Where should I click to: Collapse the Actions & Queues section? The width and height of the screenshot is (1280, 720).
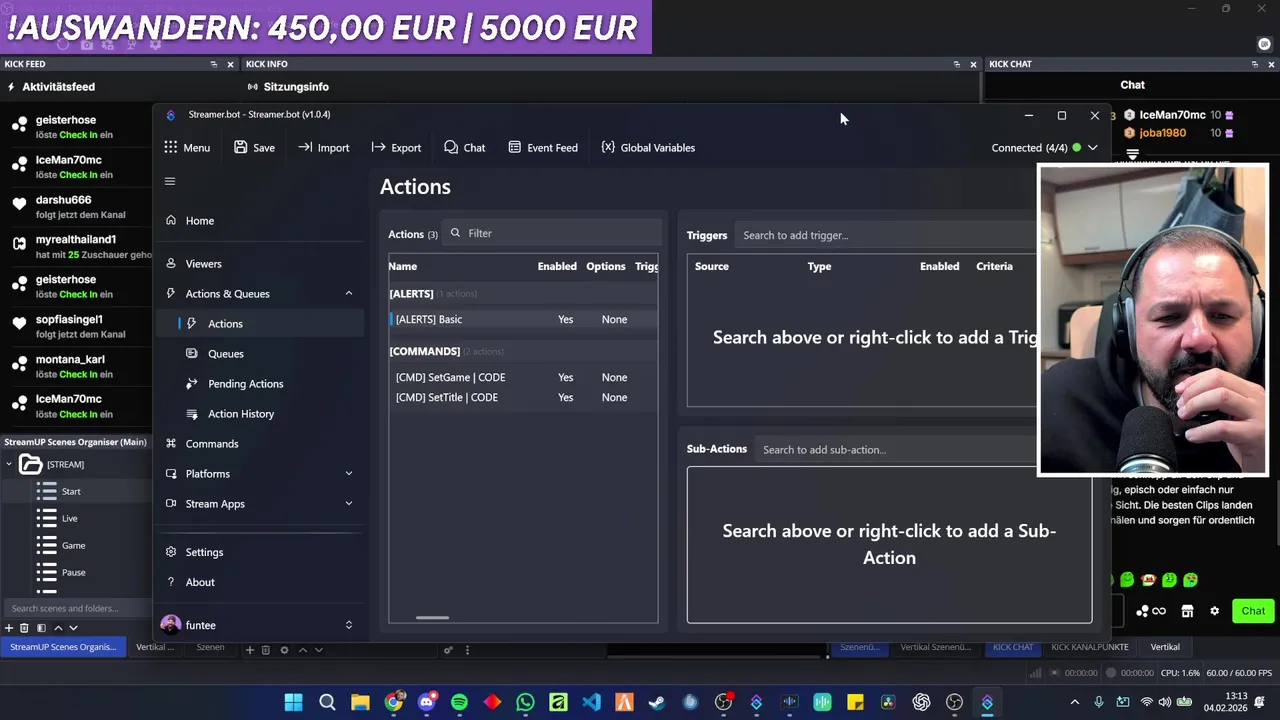click(x=348, y=294)
